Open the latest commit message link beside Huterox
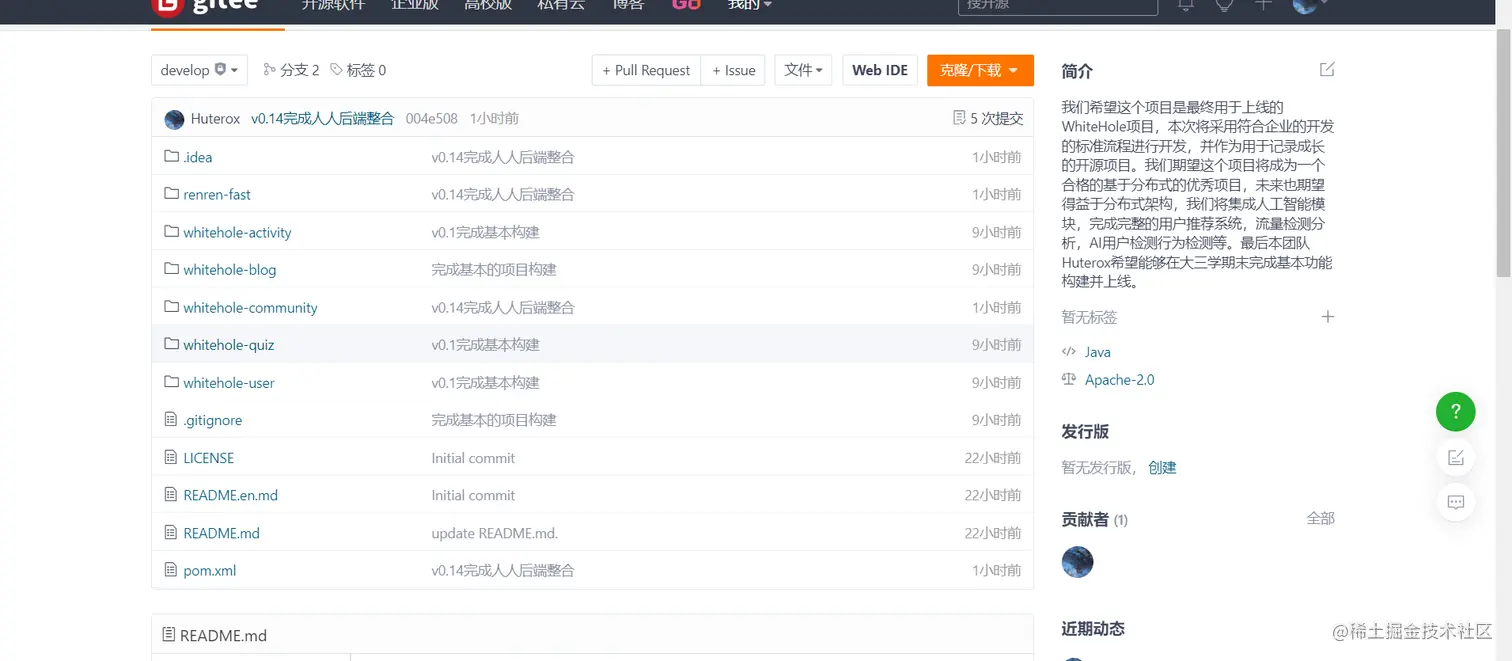Viewport: 1512px width, 661px height. point(322,118)
